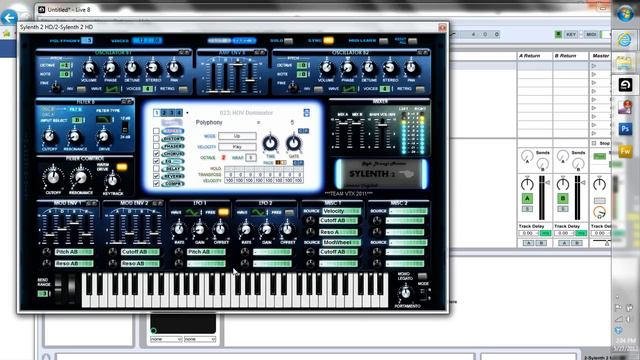Image resolution: width=640 pixels, height=360 pixels.
Task: Open Misc 1 ModWheel source selector
Action: [x=342, y=242]
